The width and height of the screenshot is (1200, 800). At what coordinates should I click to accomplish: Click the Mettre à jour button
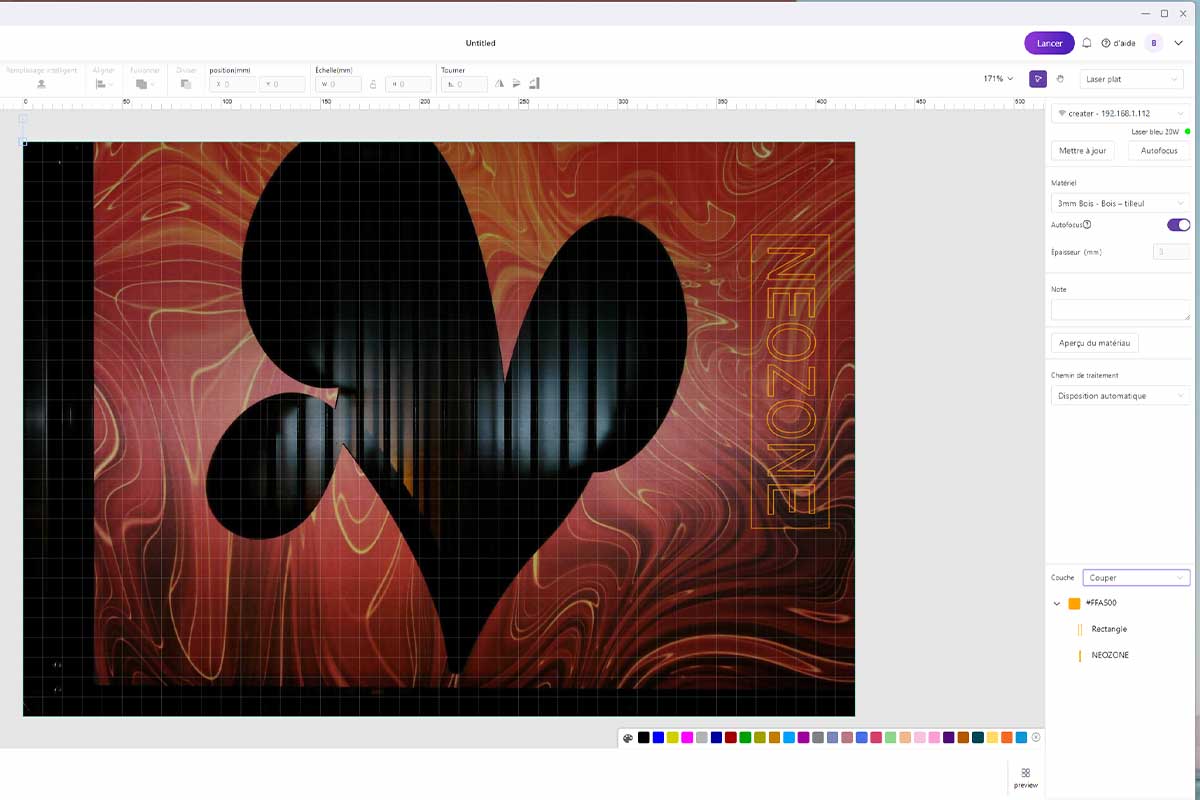tap(1083, 151)
